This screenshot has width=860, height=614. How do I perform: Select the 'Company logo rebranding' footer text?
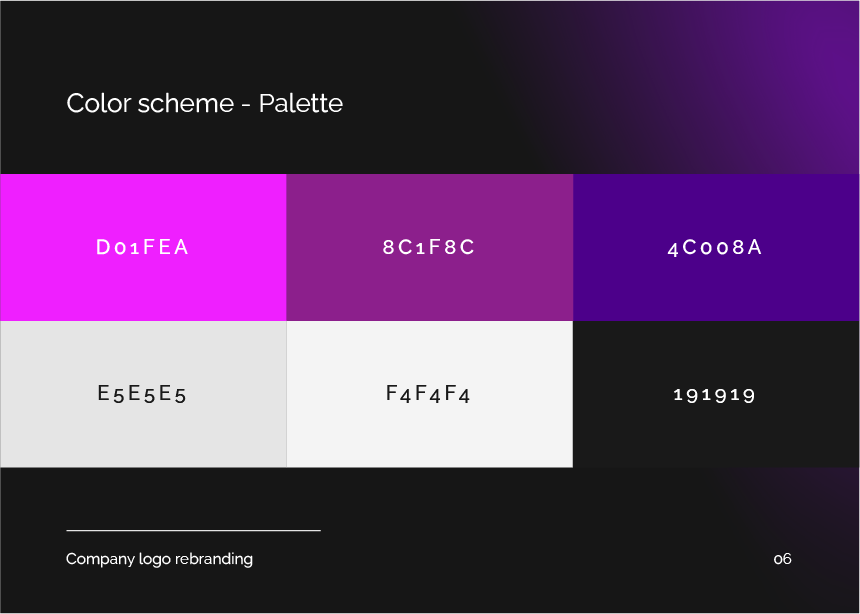(x=159, y=559)
